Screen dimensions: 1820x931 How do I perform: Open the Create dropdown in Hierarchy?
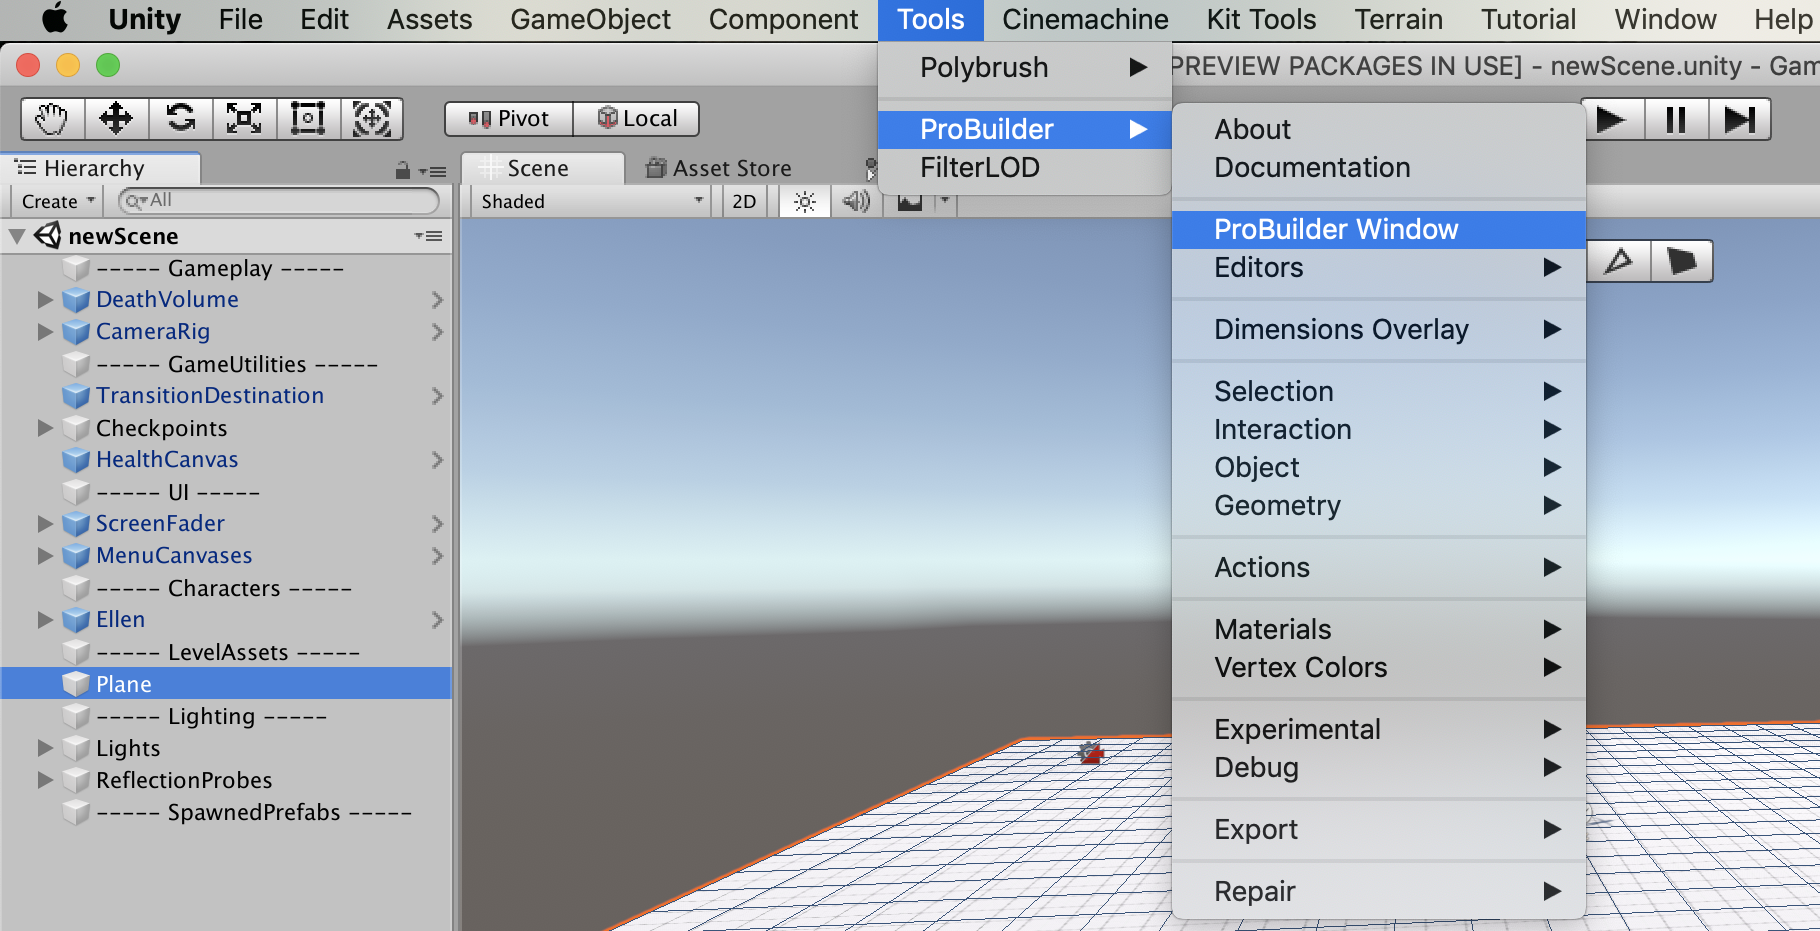click(58, 201)
